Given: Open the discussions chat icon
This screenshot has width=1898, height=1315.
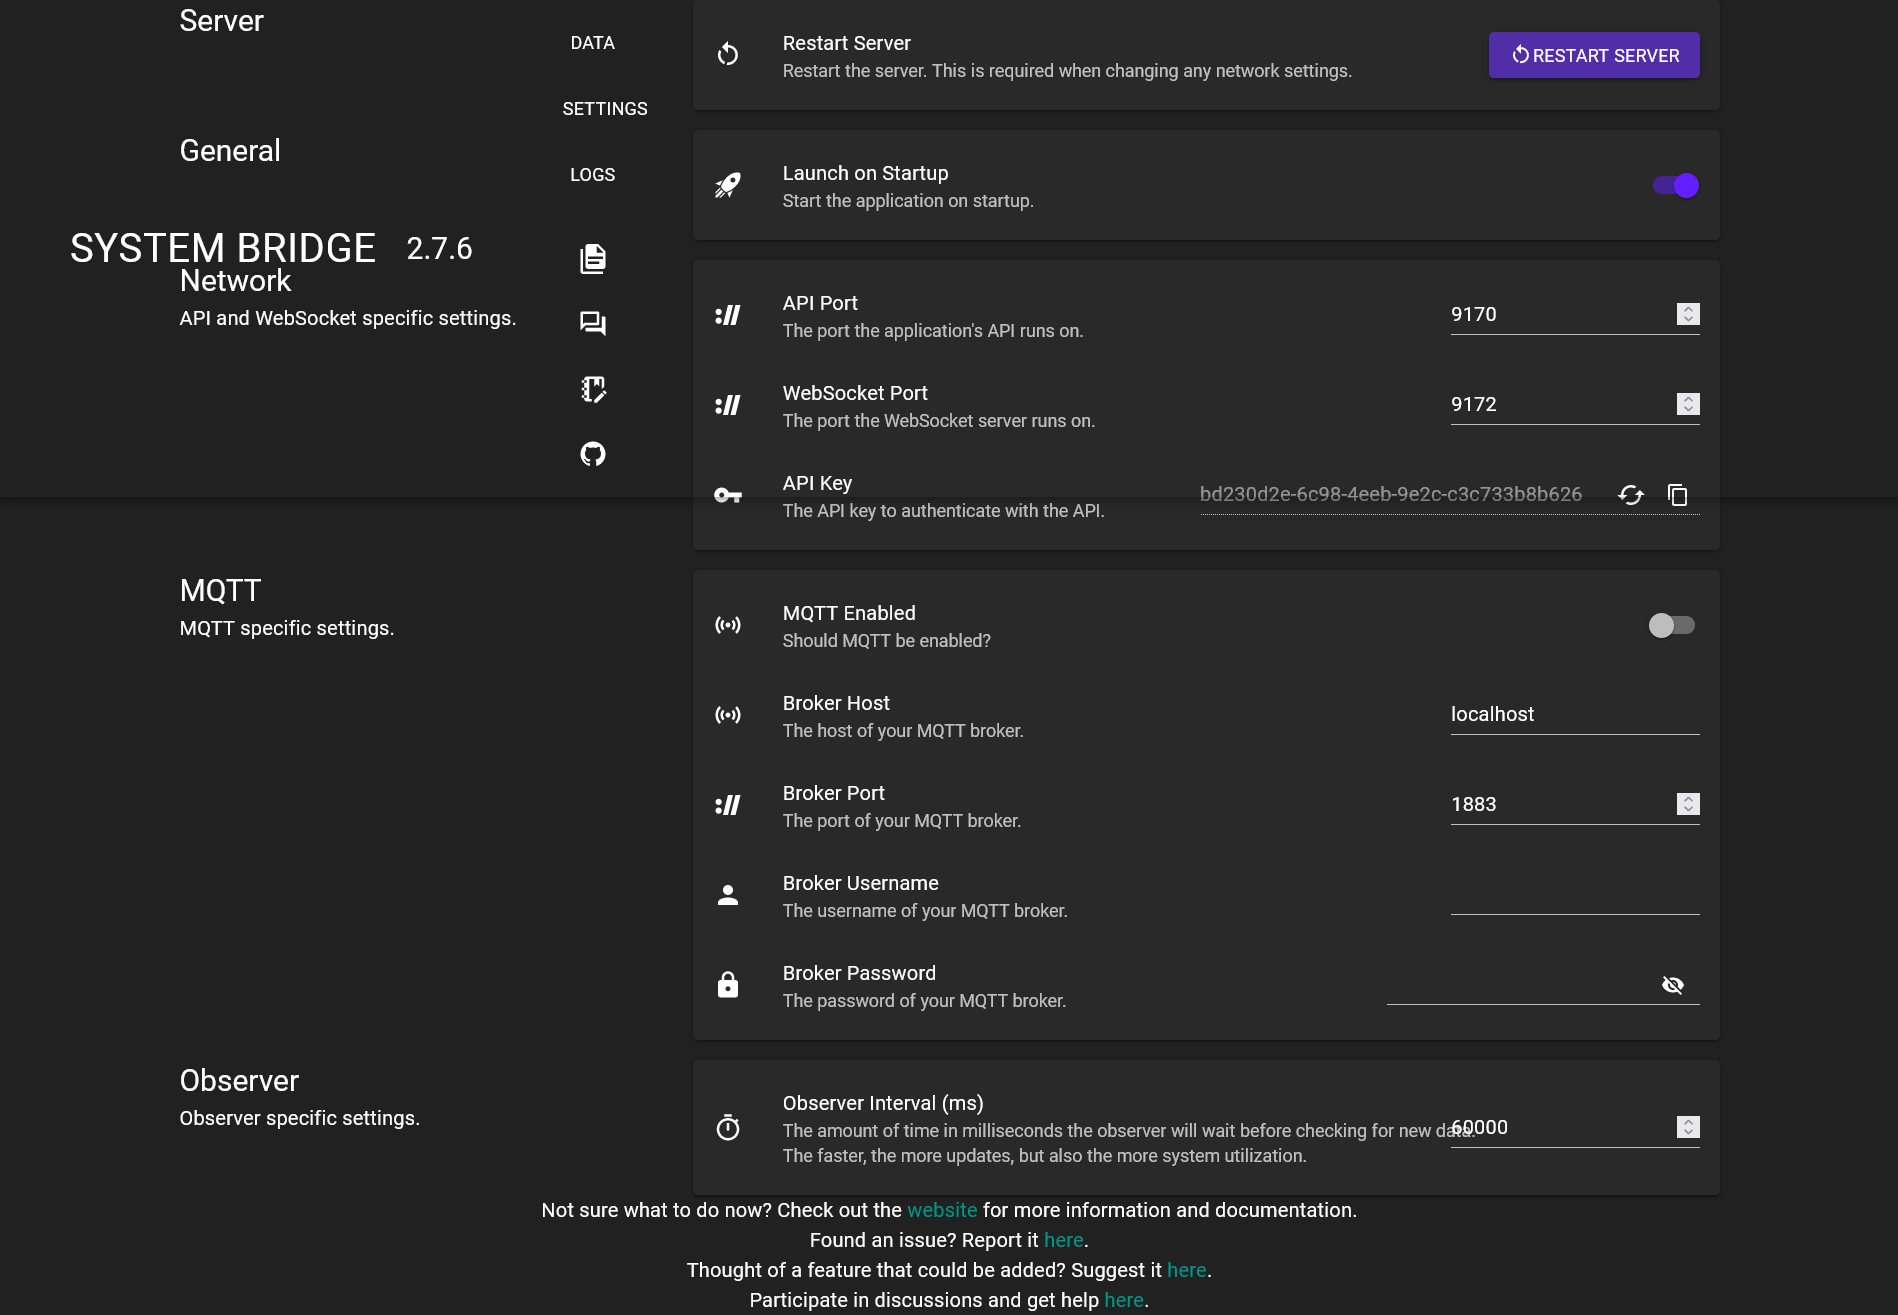Looking at the screenshot, I should pyautogui.click(x=593, y=323).
